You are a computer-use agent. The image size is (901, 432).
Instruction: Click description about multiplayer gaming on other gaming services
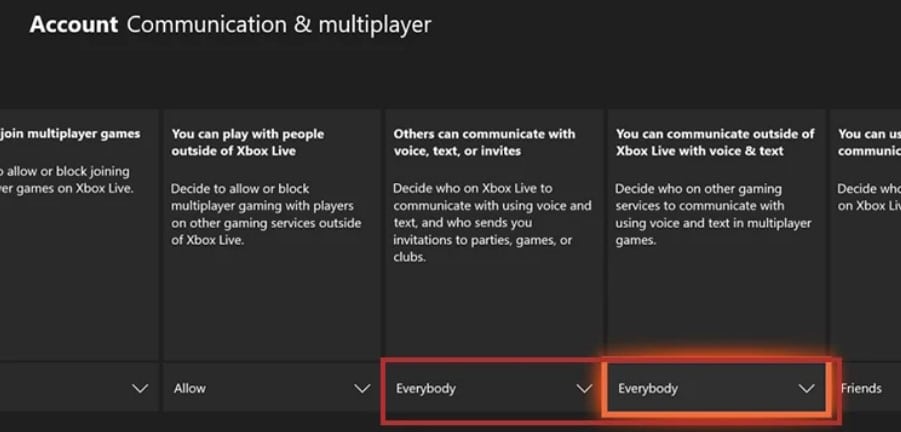[x=266, y=214]
